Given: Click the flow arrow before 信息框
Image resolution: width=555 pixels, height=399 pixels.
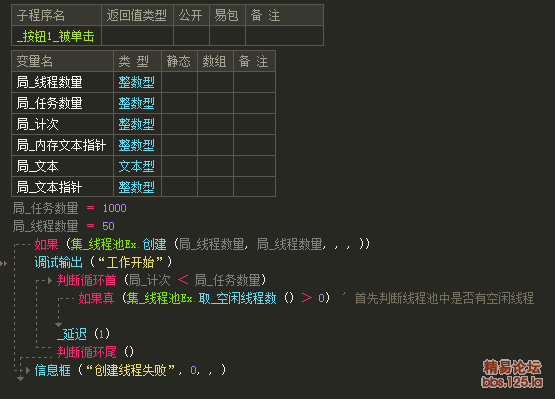Looking at the screenshot, I should click(x=28, y=371).
